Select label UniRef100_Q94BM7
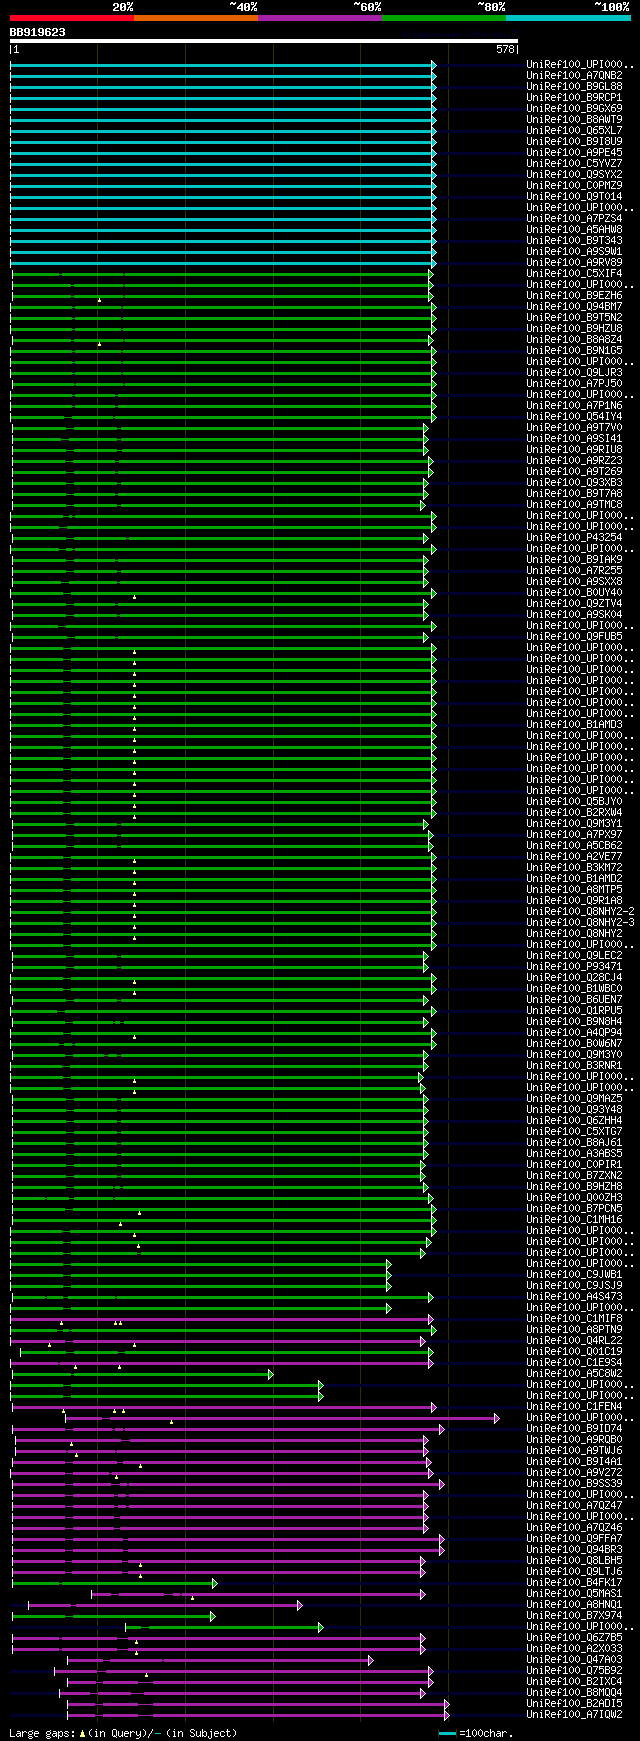Screen dimensions: 640x1741 tap(574, 306)
